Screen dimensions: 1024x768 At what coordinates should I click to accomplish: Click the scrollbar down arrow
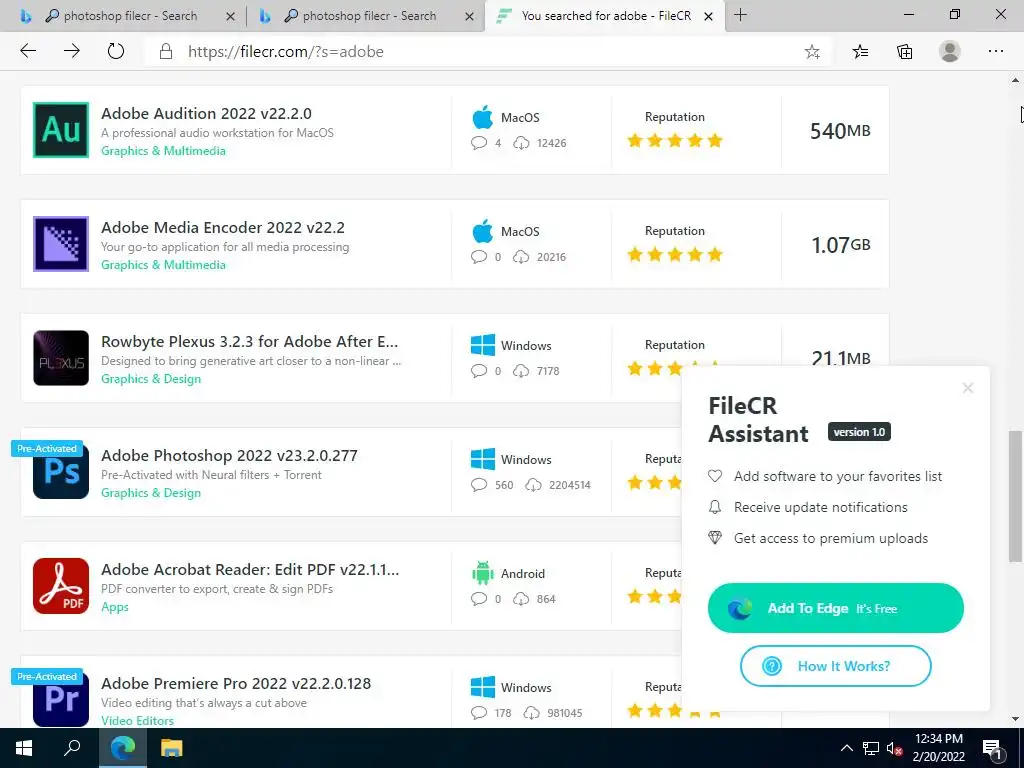(x=1015, y=719)
